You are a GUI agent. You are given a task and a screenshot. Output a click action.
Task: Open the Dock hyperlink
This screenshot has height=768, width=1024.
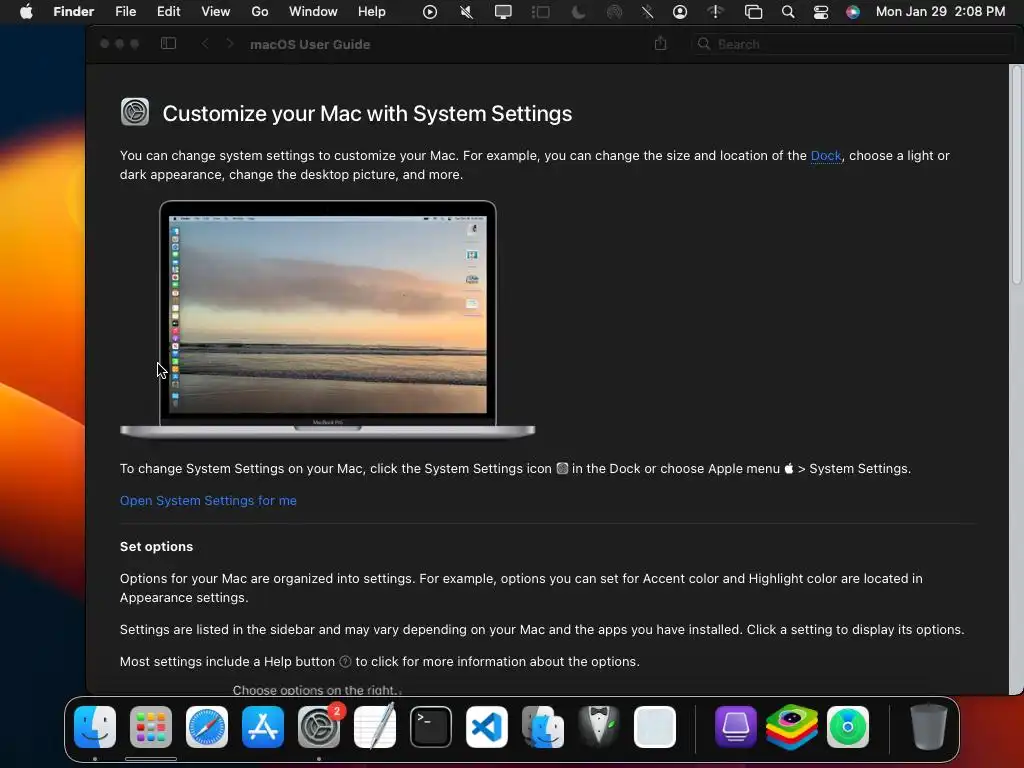tap(825, 155)
